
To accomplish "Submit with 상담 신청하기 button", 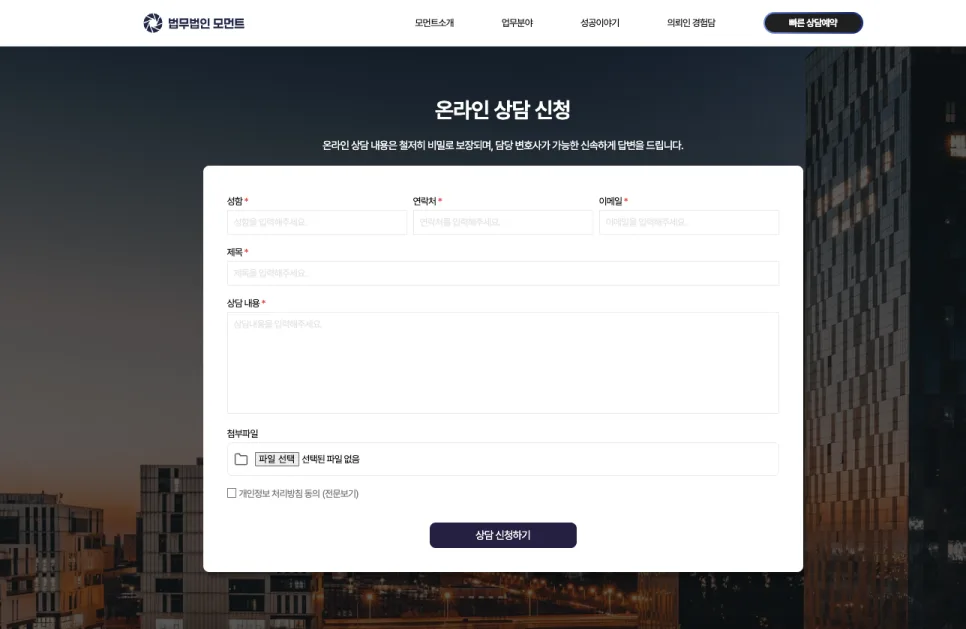I will pyautogui.click(x=503, y=535).
